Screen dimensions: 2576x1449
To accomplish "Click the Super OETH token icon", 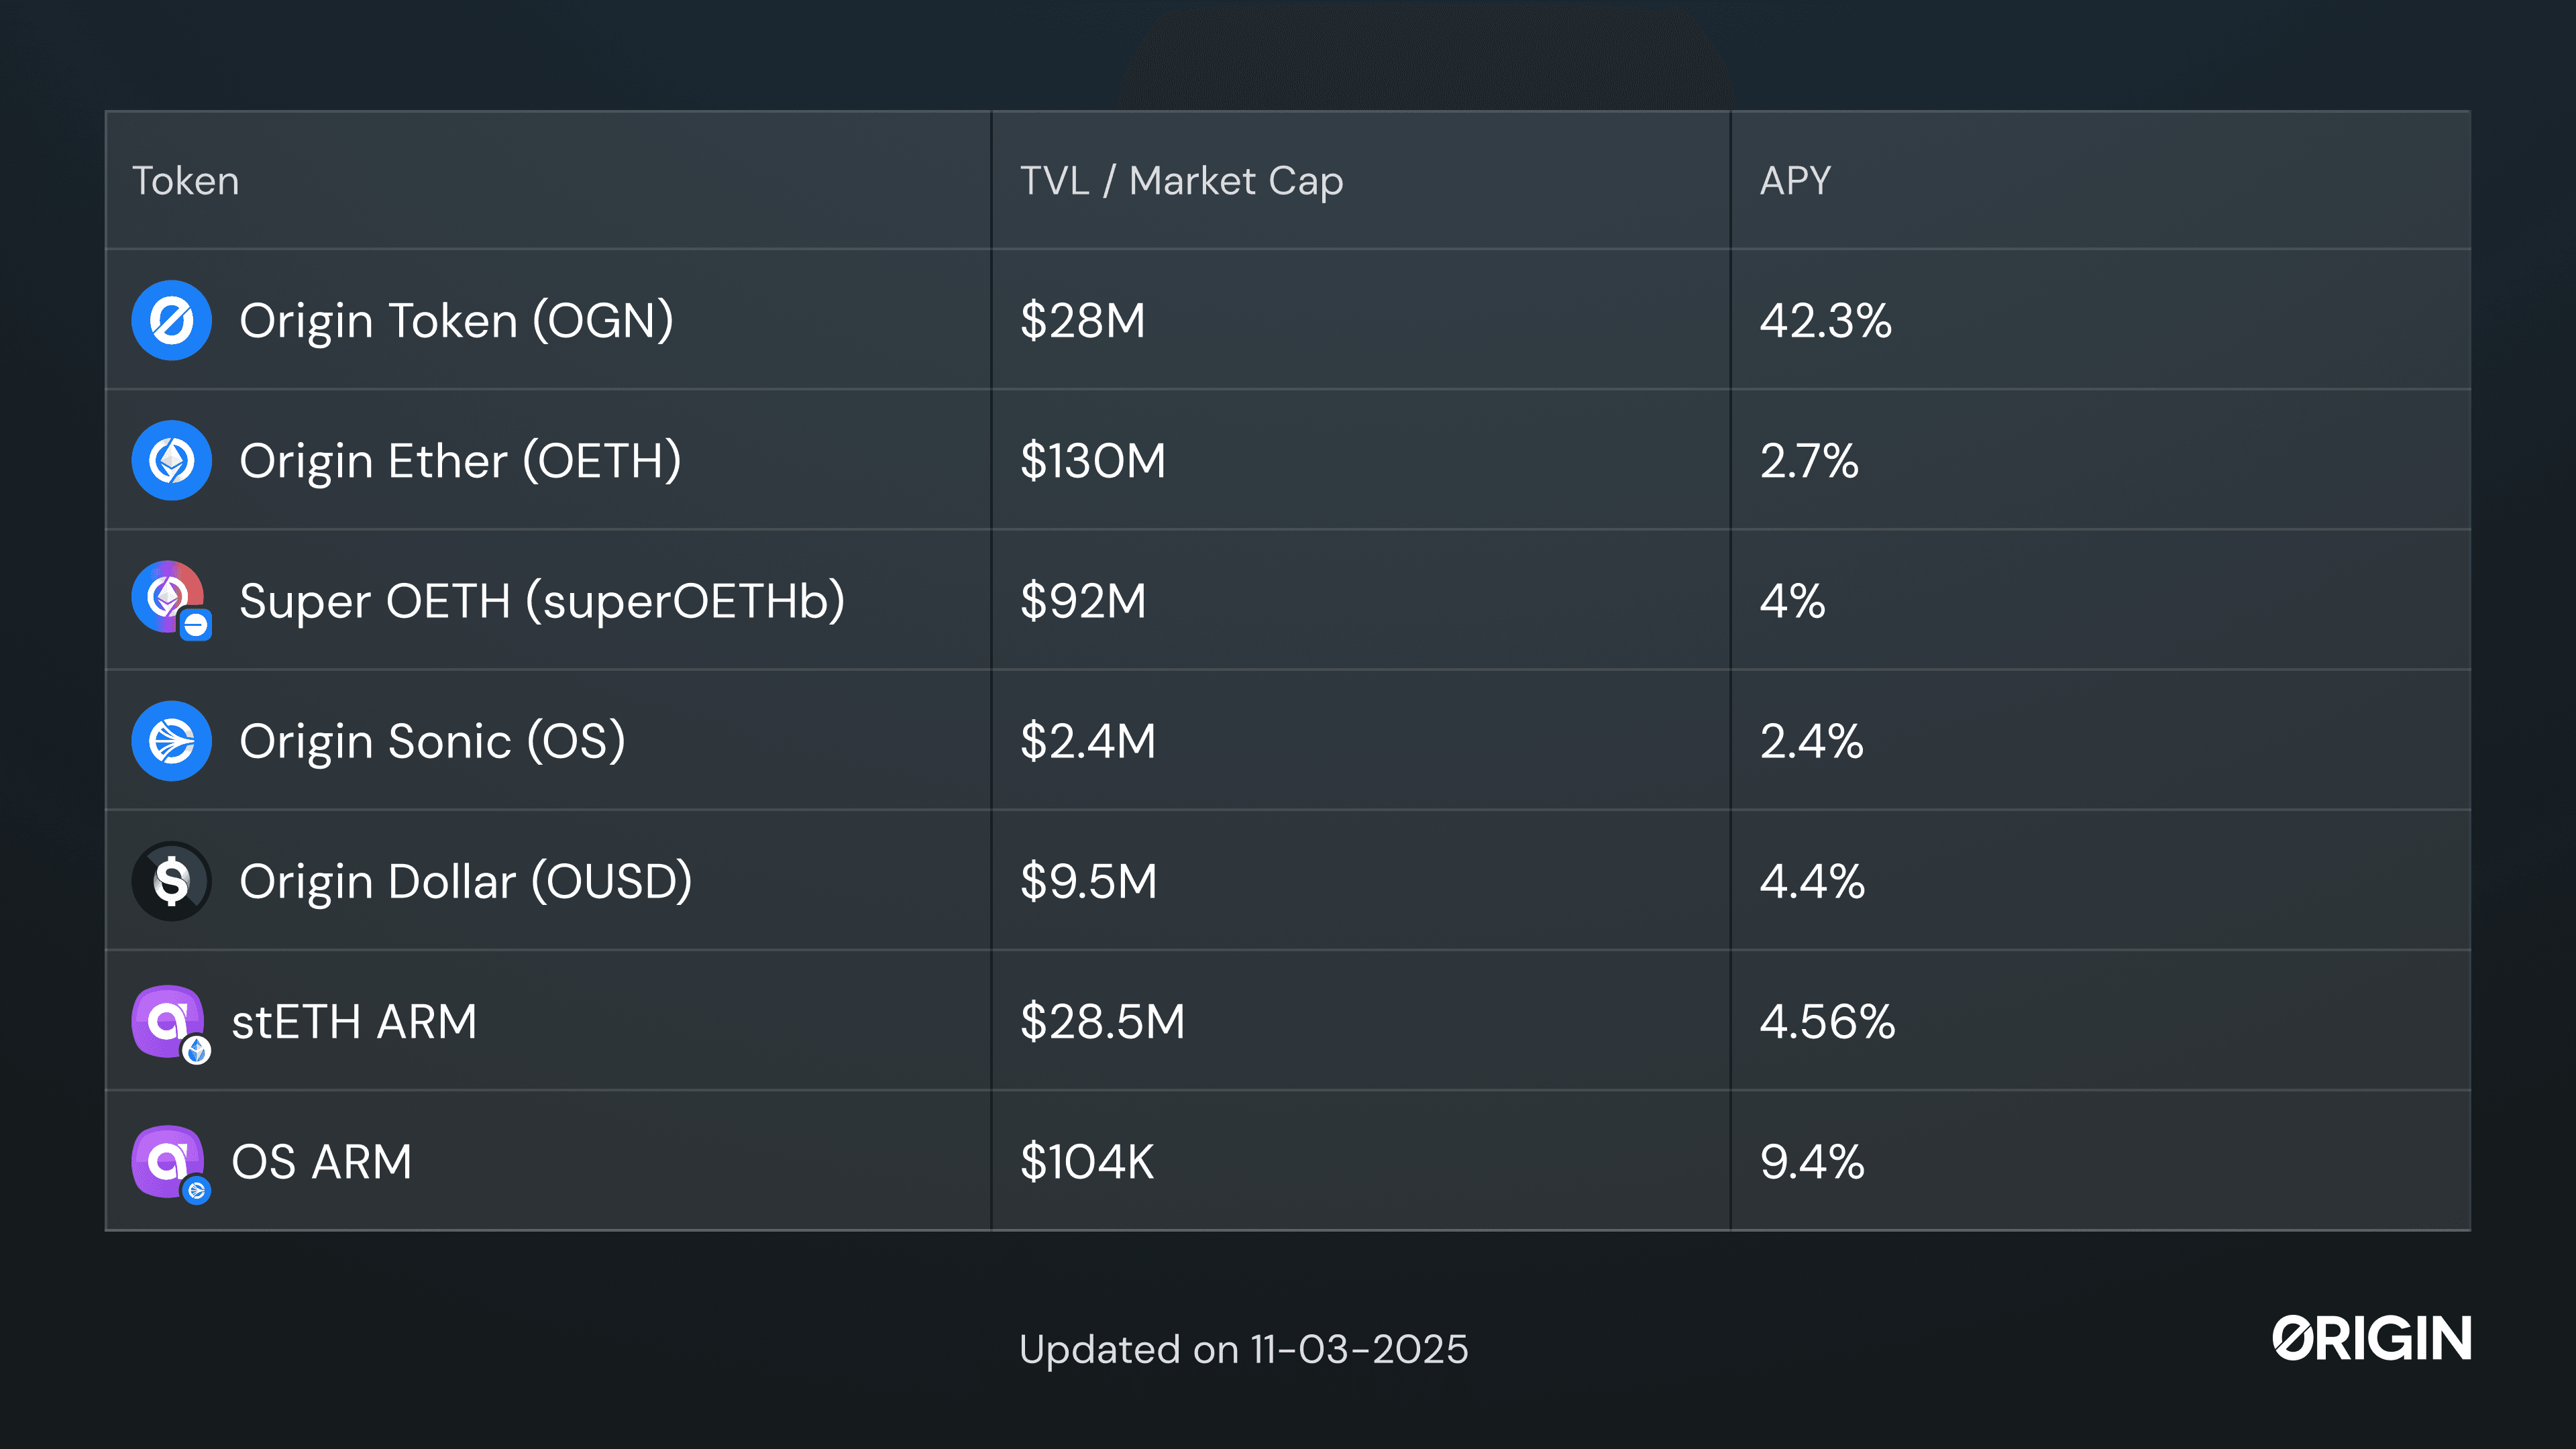I will pyautogui.click(x=169, y=598).
